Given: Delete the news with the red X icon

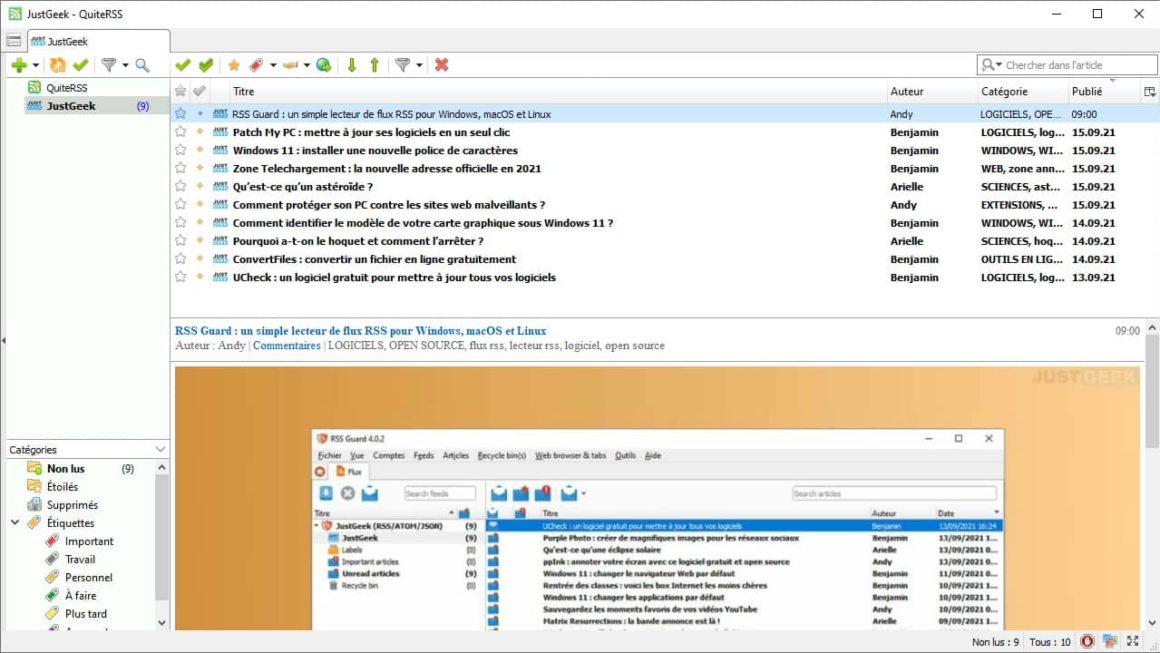Looking at the screenshot, I should [442, 65].
